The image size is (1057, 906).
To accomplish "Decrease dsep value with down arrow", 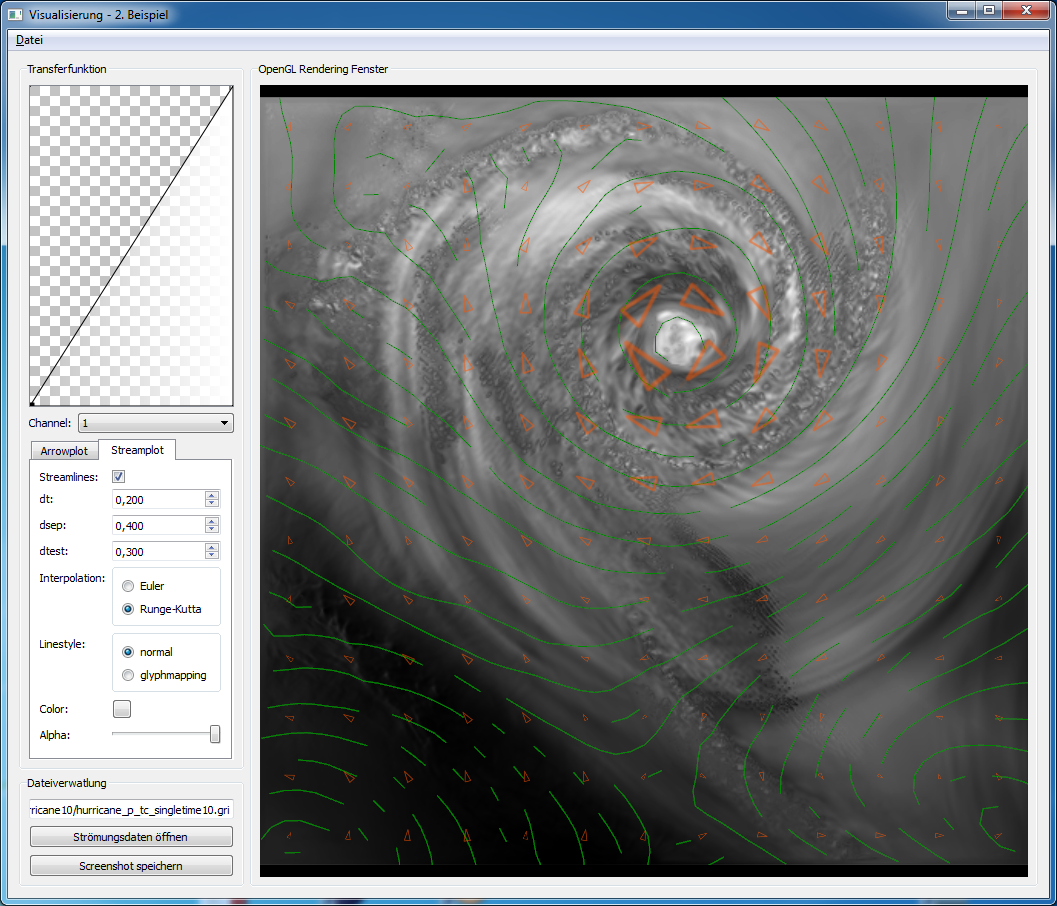I will tap(211, 529).
